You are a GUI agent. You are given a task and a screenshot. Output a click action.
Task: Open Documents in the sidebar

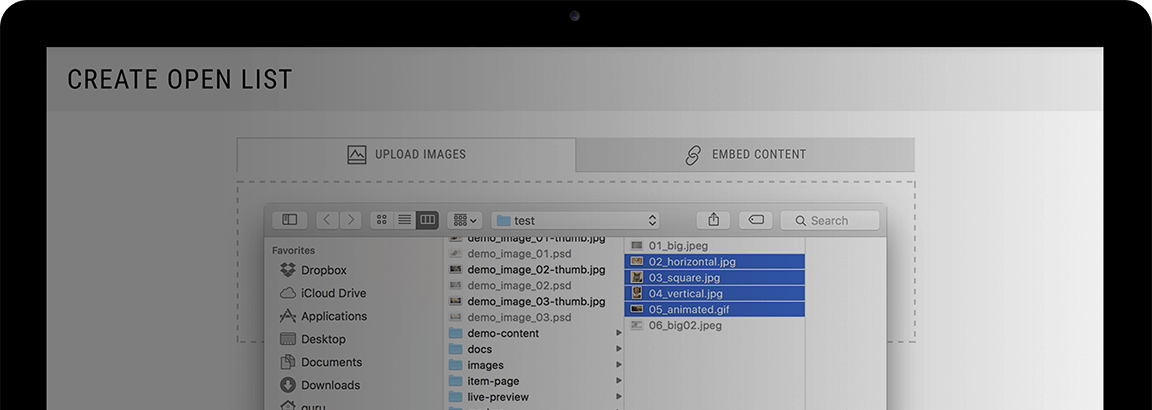(x=321, y=362)
